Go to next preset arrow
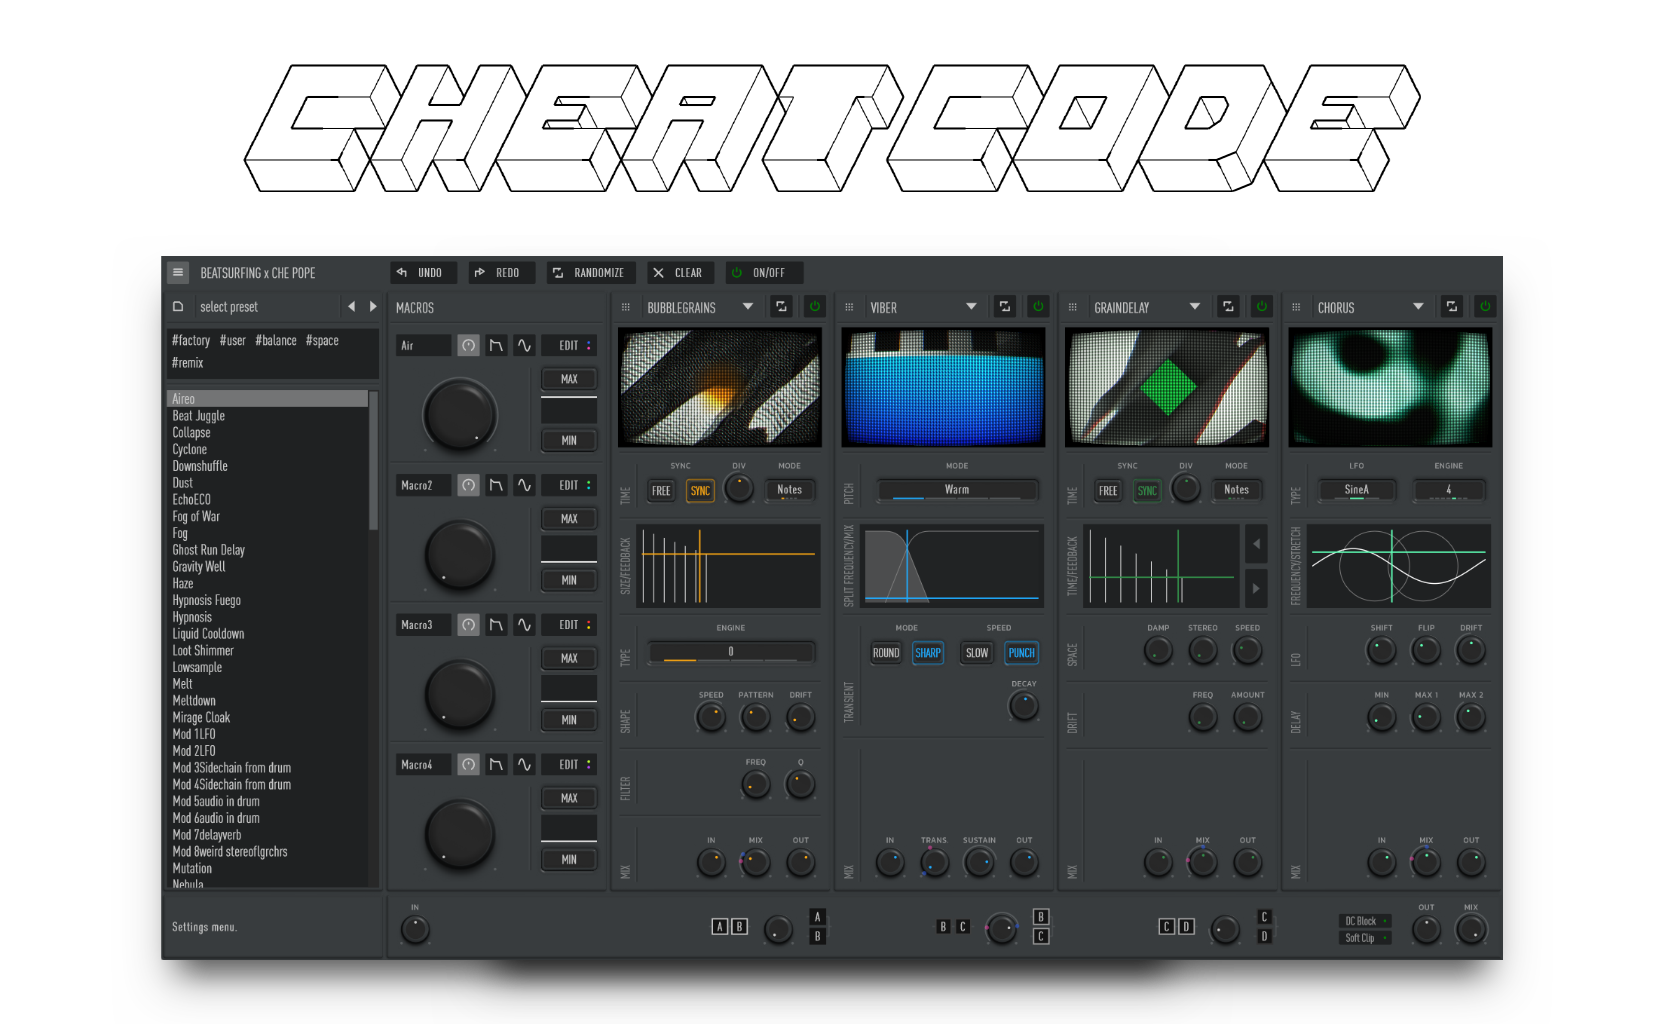 point(373,307)
